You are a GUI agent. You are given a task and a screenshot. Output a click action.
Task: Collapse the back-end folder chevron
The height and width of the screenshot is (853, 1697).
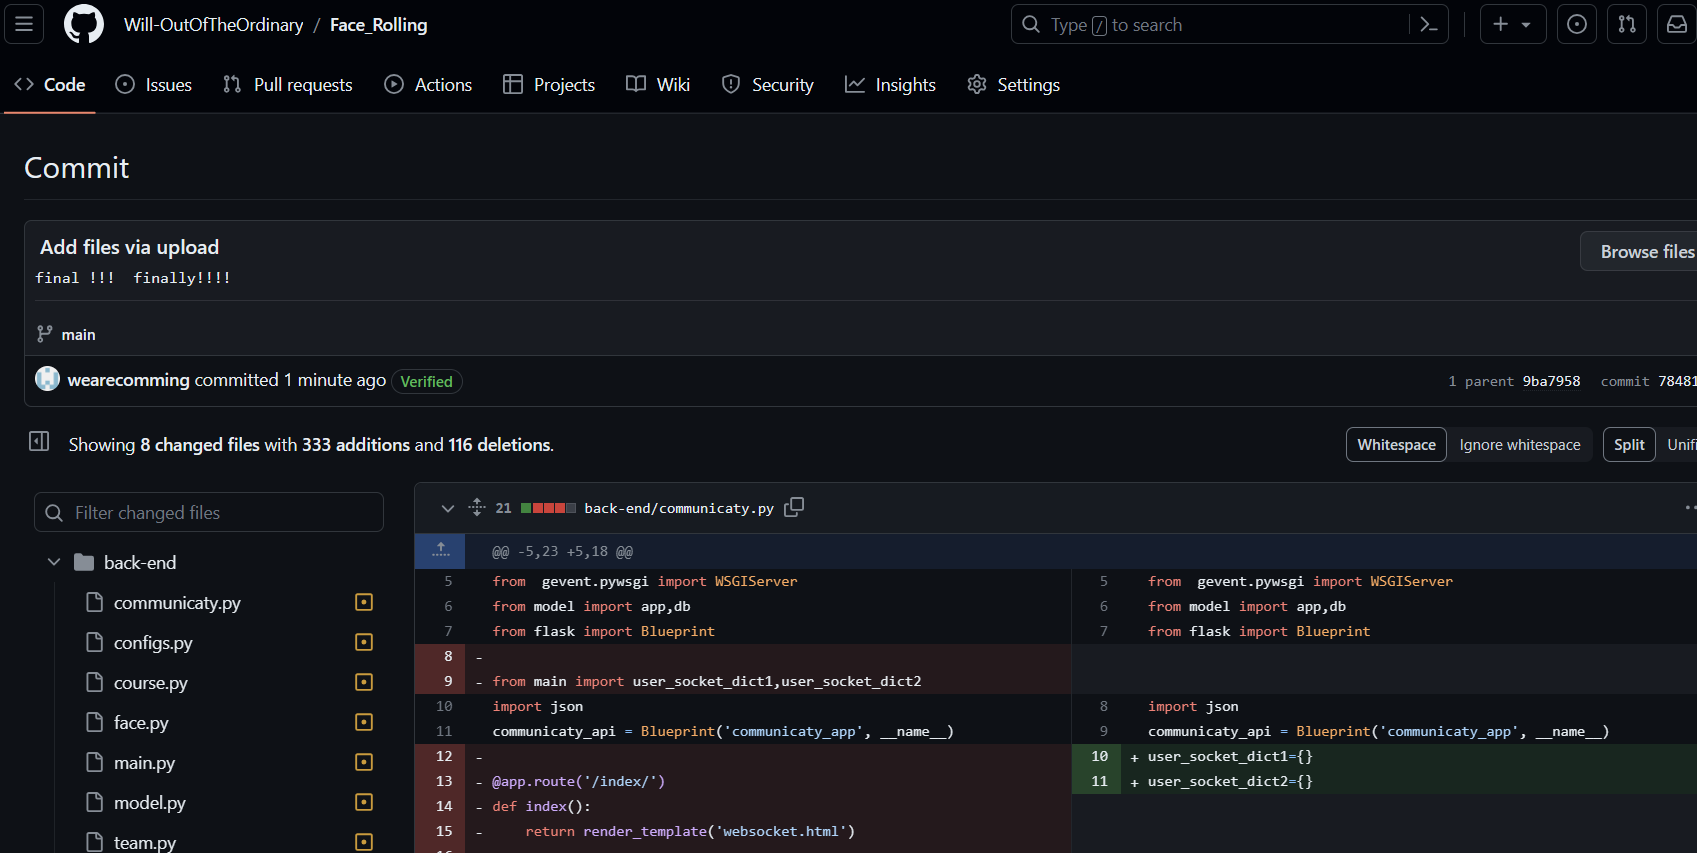click(54, 562)
